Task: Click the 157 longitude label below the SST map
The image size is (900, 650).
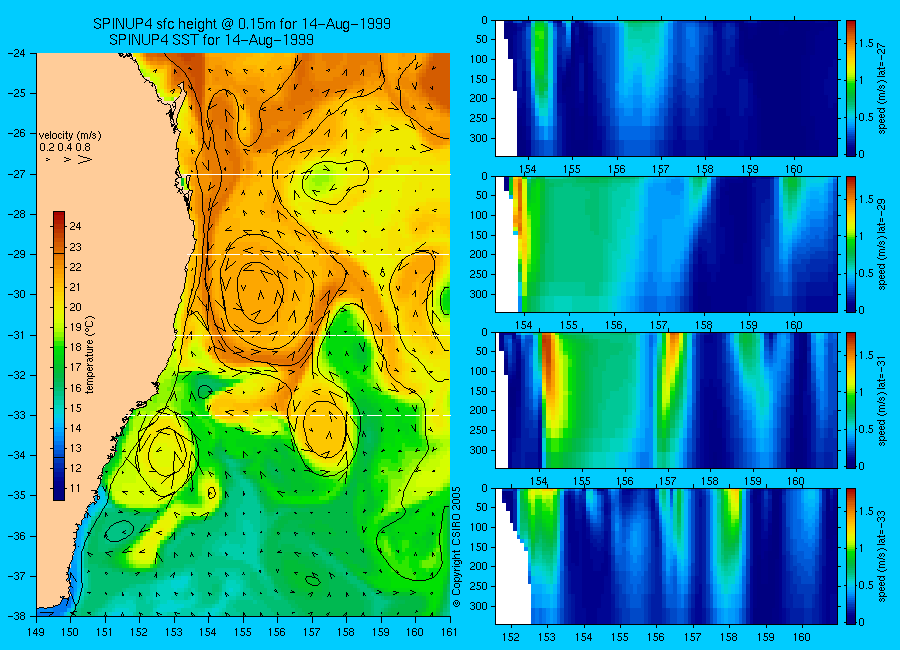Action: (312, 632)
